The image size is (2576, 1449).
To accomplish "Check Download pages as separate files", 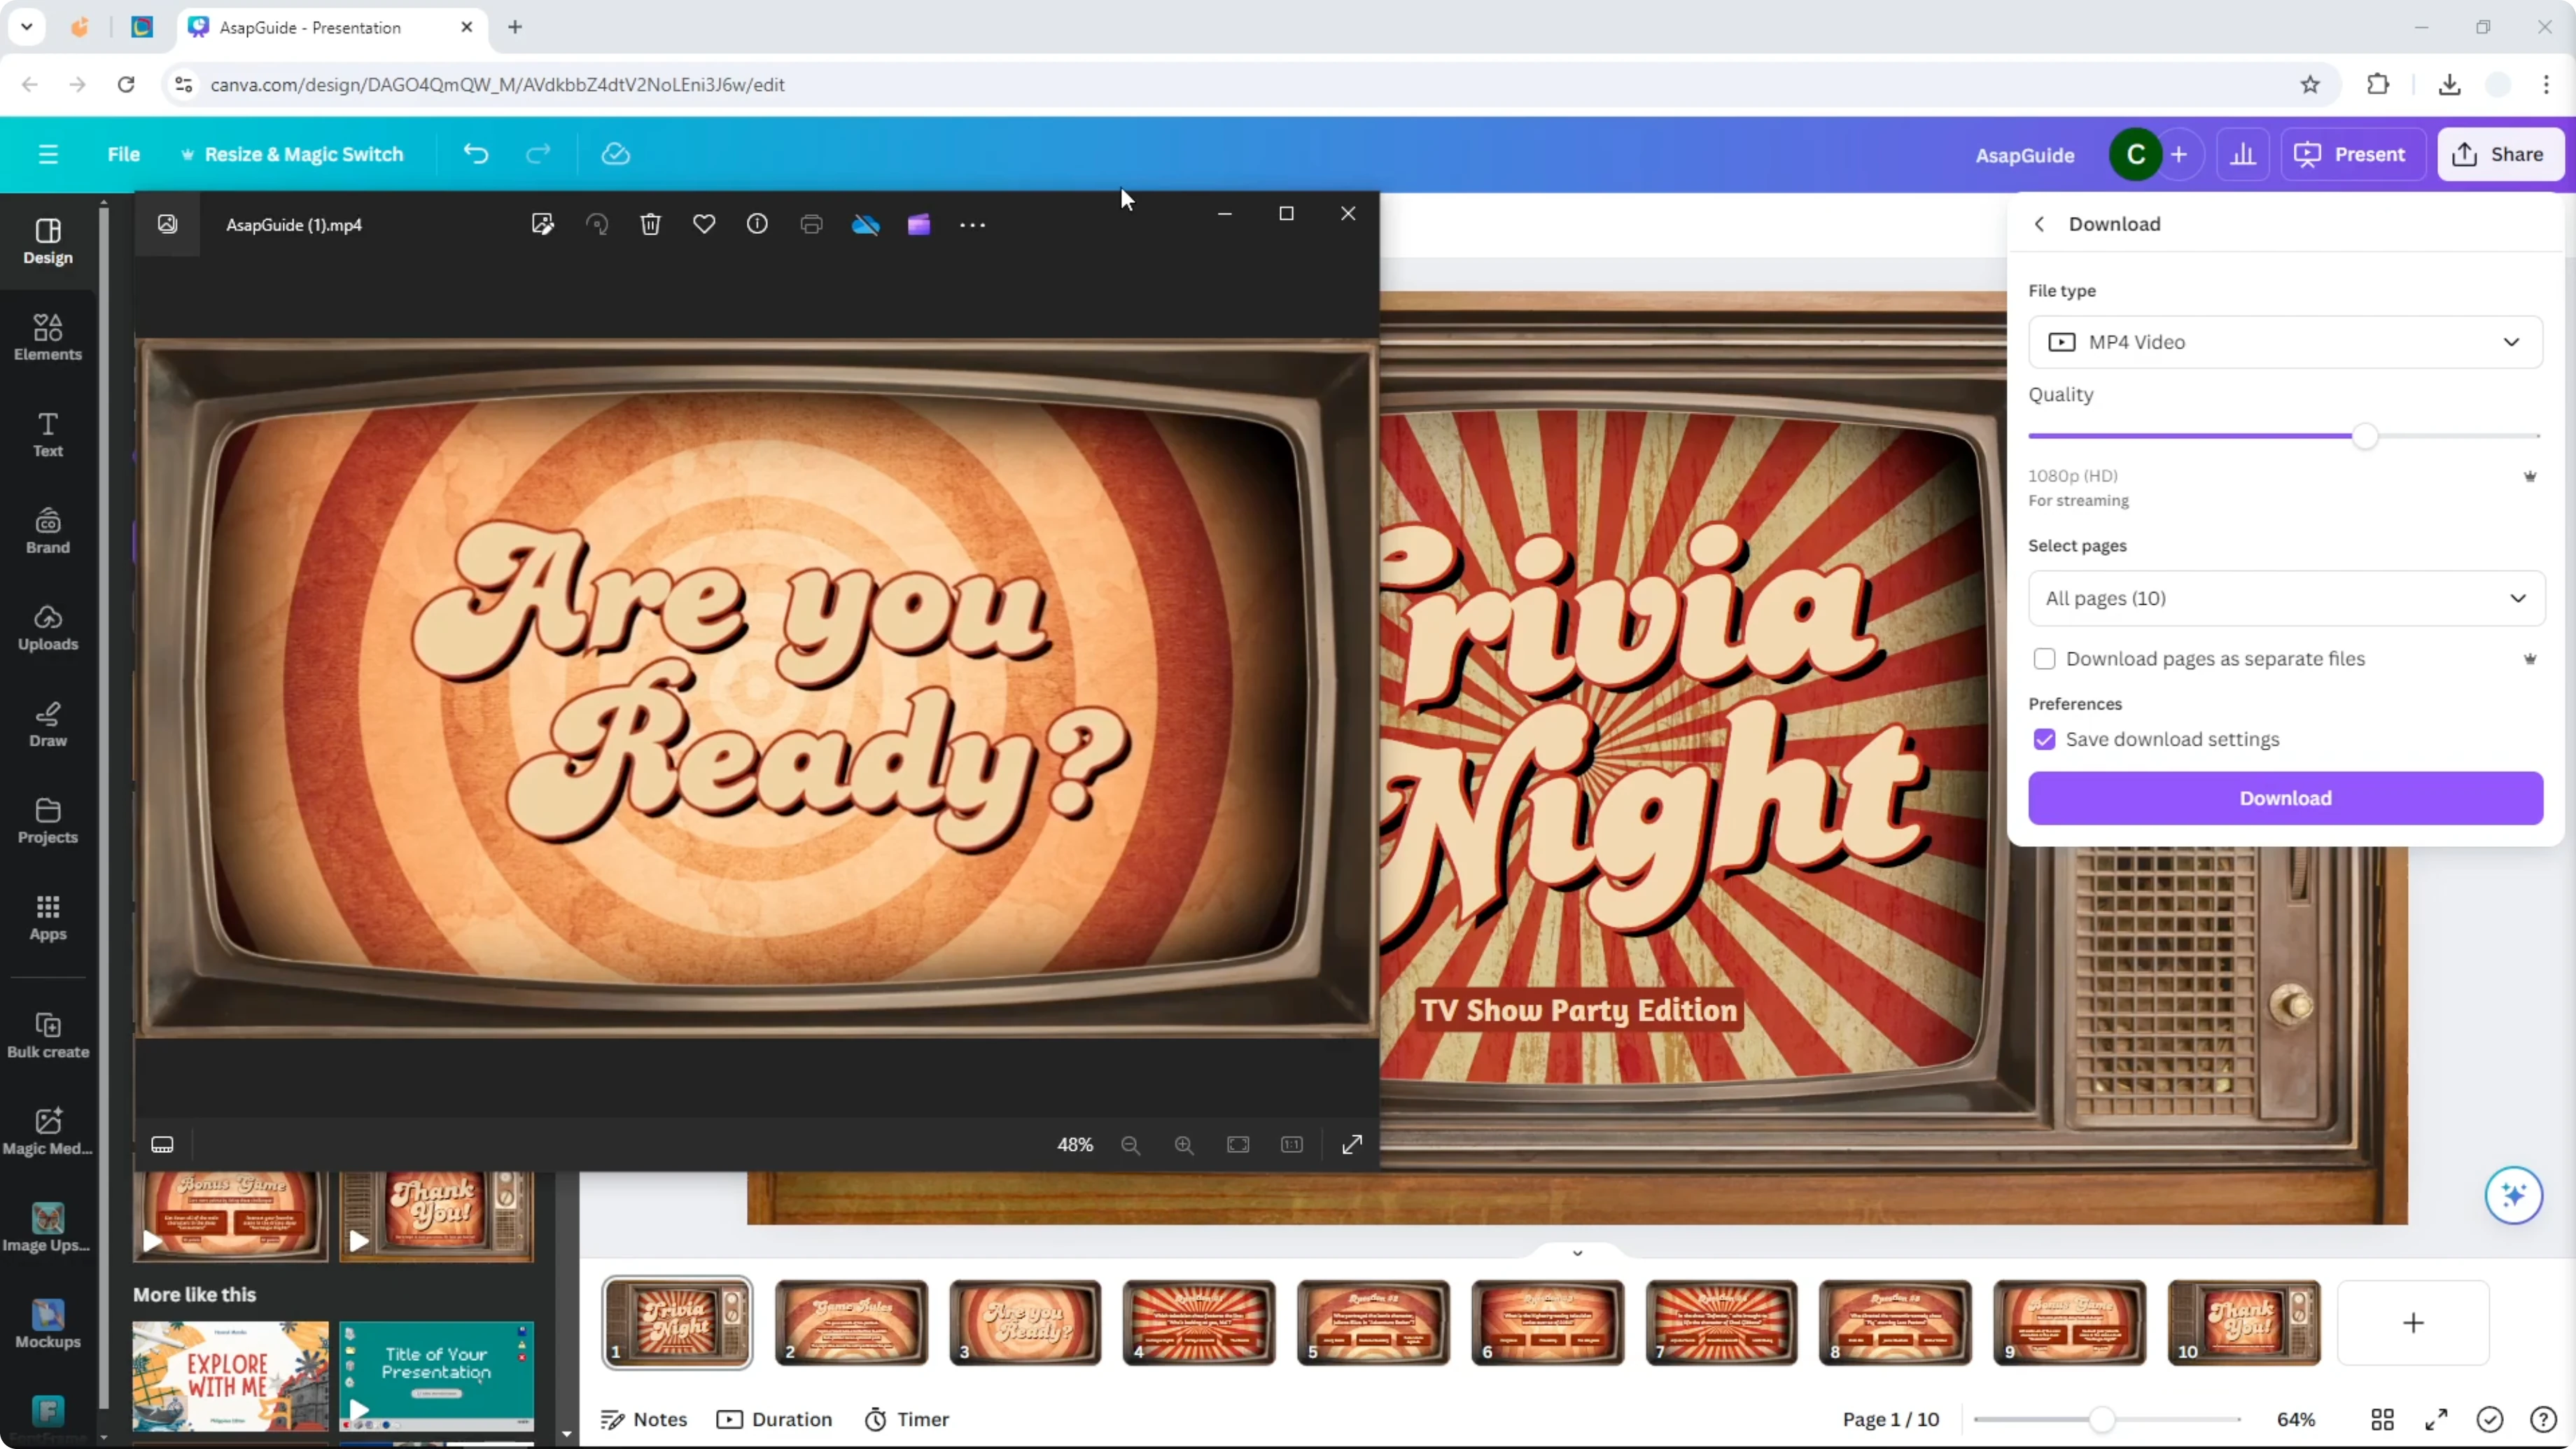I will [x=2044, y=659].
